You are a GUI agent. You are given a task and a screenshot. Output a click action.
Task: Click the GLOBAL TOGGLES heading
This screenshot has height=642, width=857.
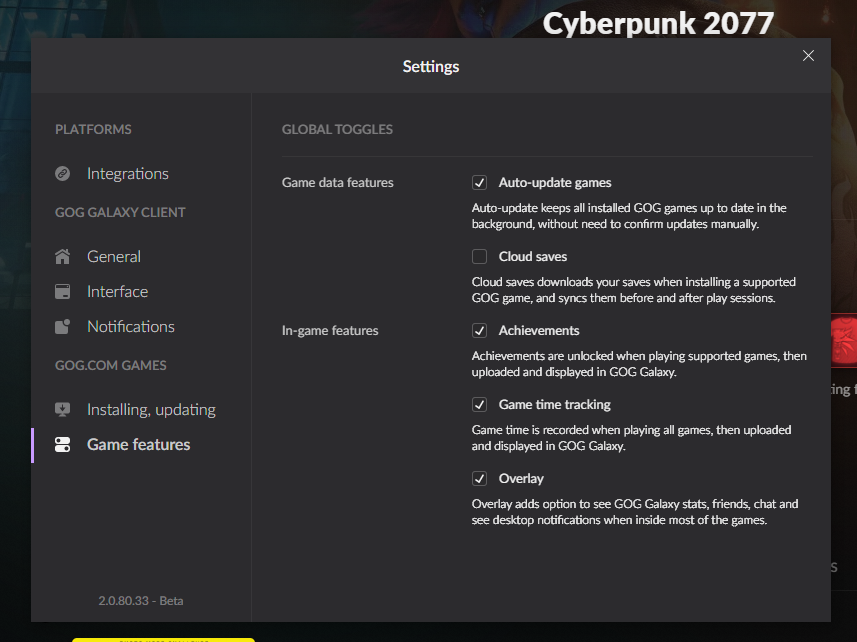click(337, 129)
